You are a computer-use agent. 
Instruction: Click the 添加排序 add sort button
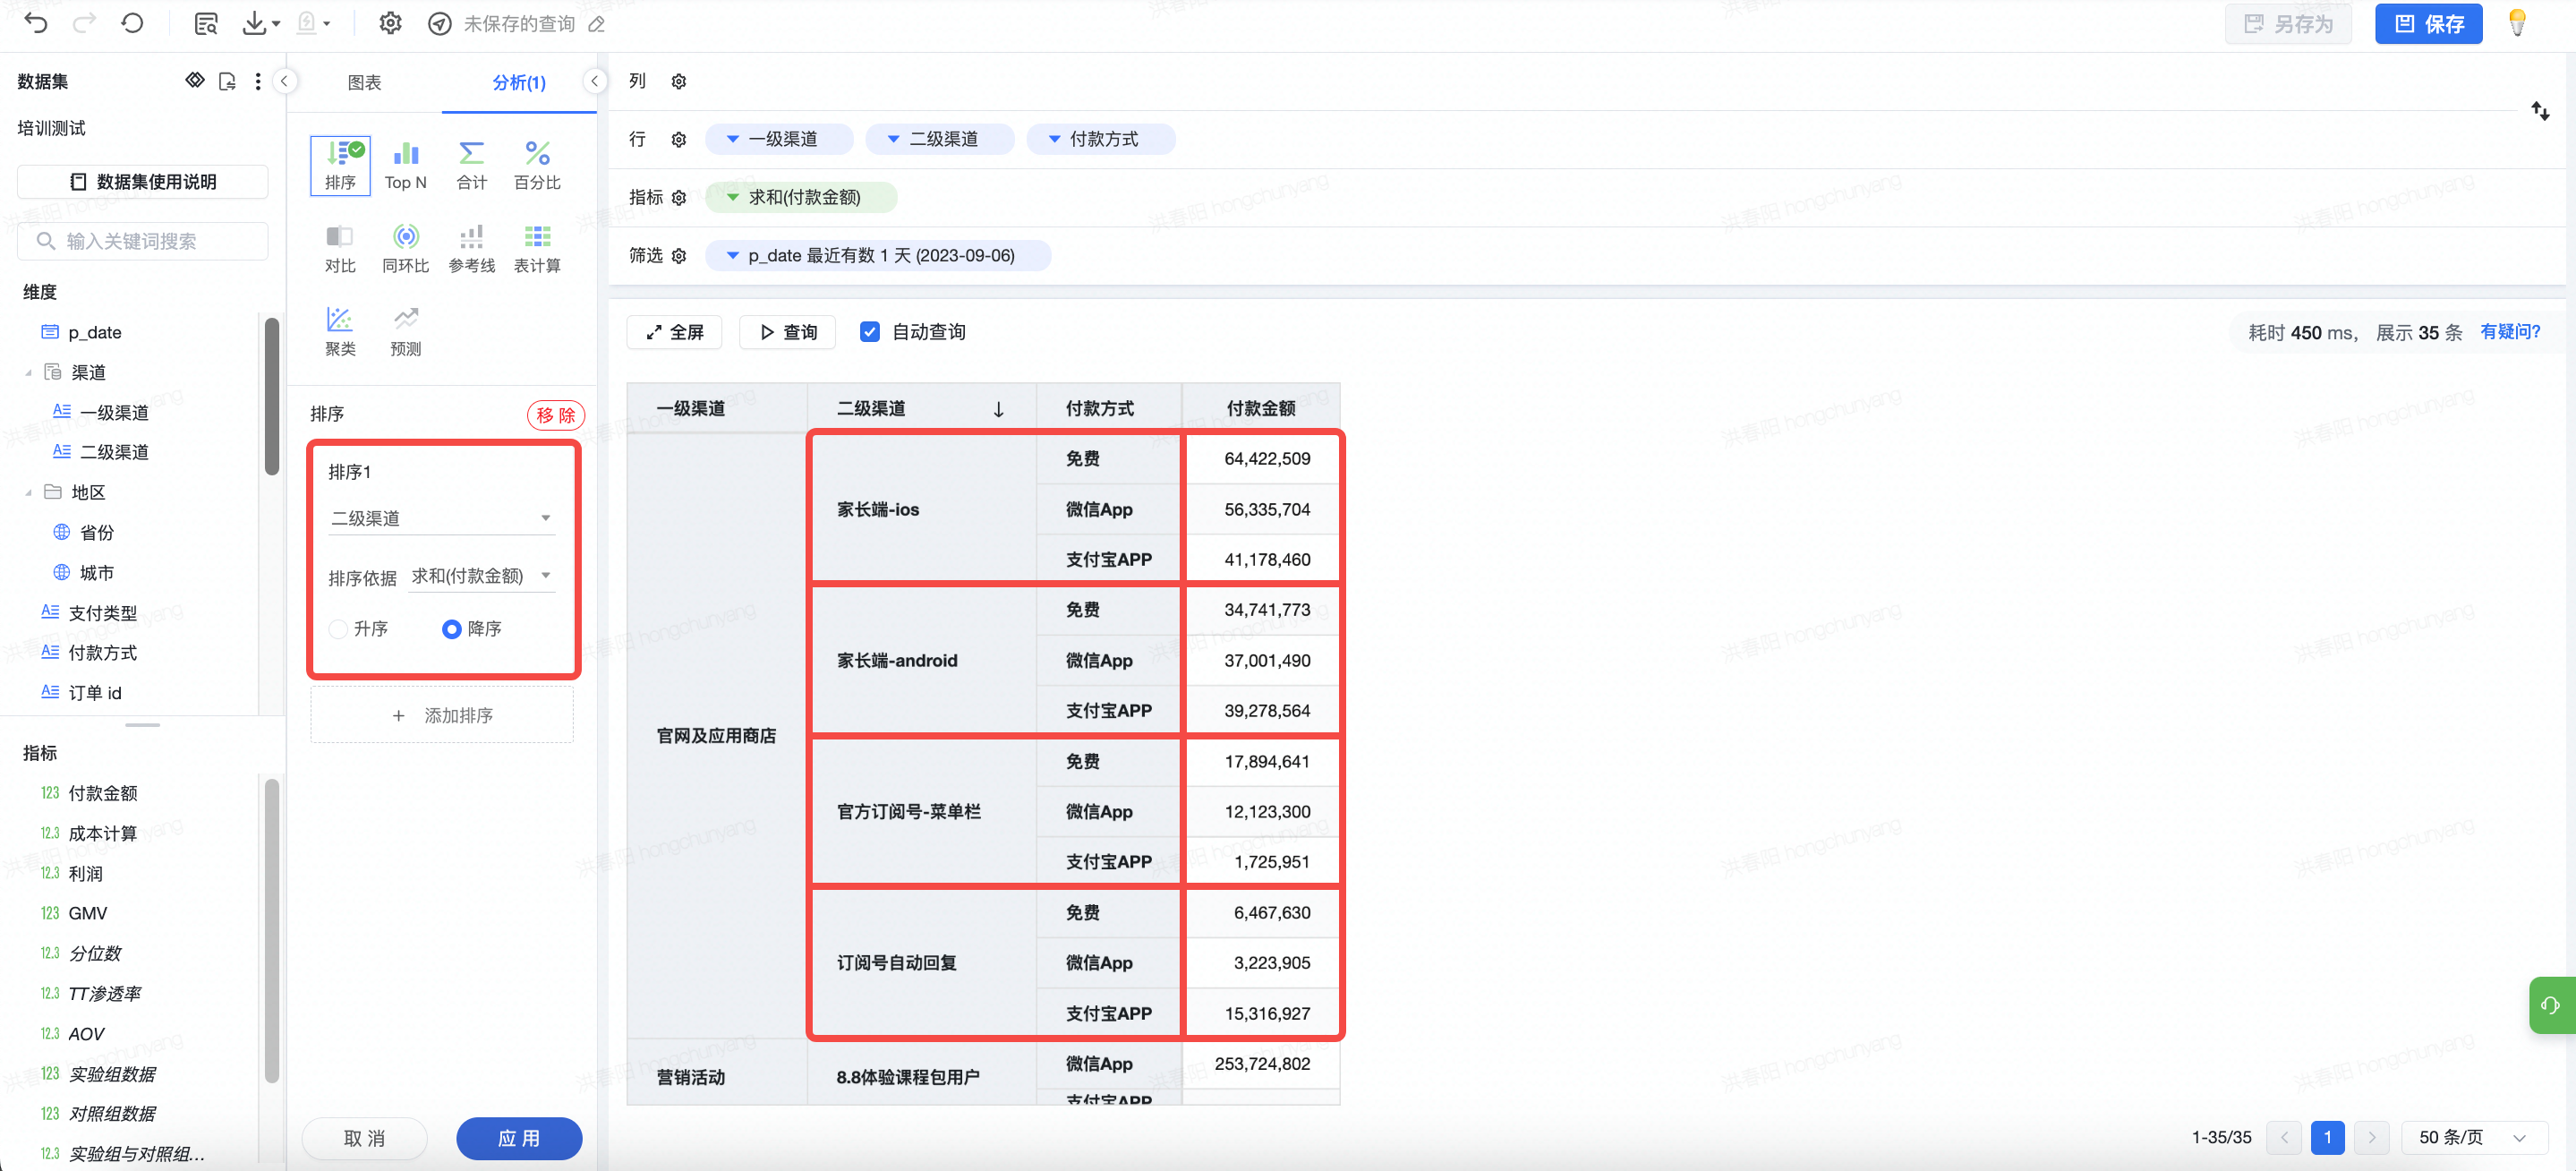[x=441, y=715]
